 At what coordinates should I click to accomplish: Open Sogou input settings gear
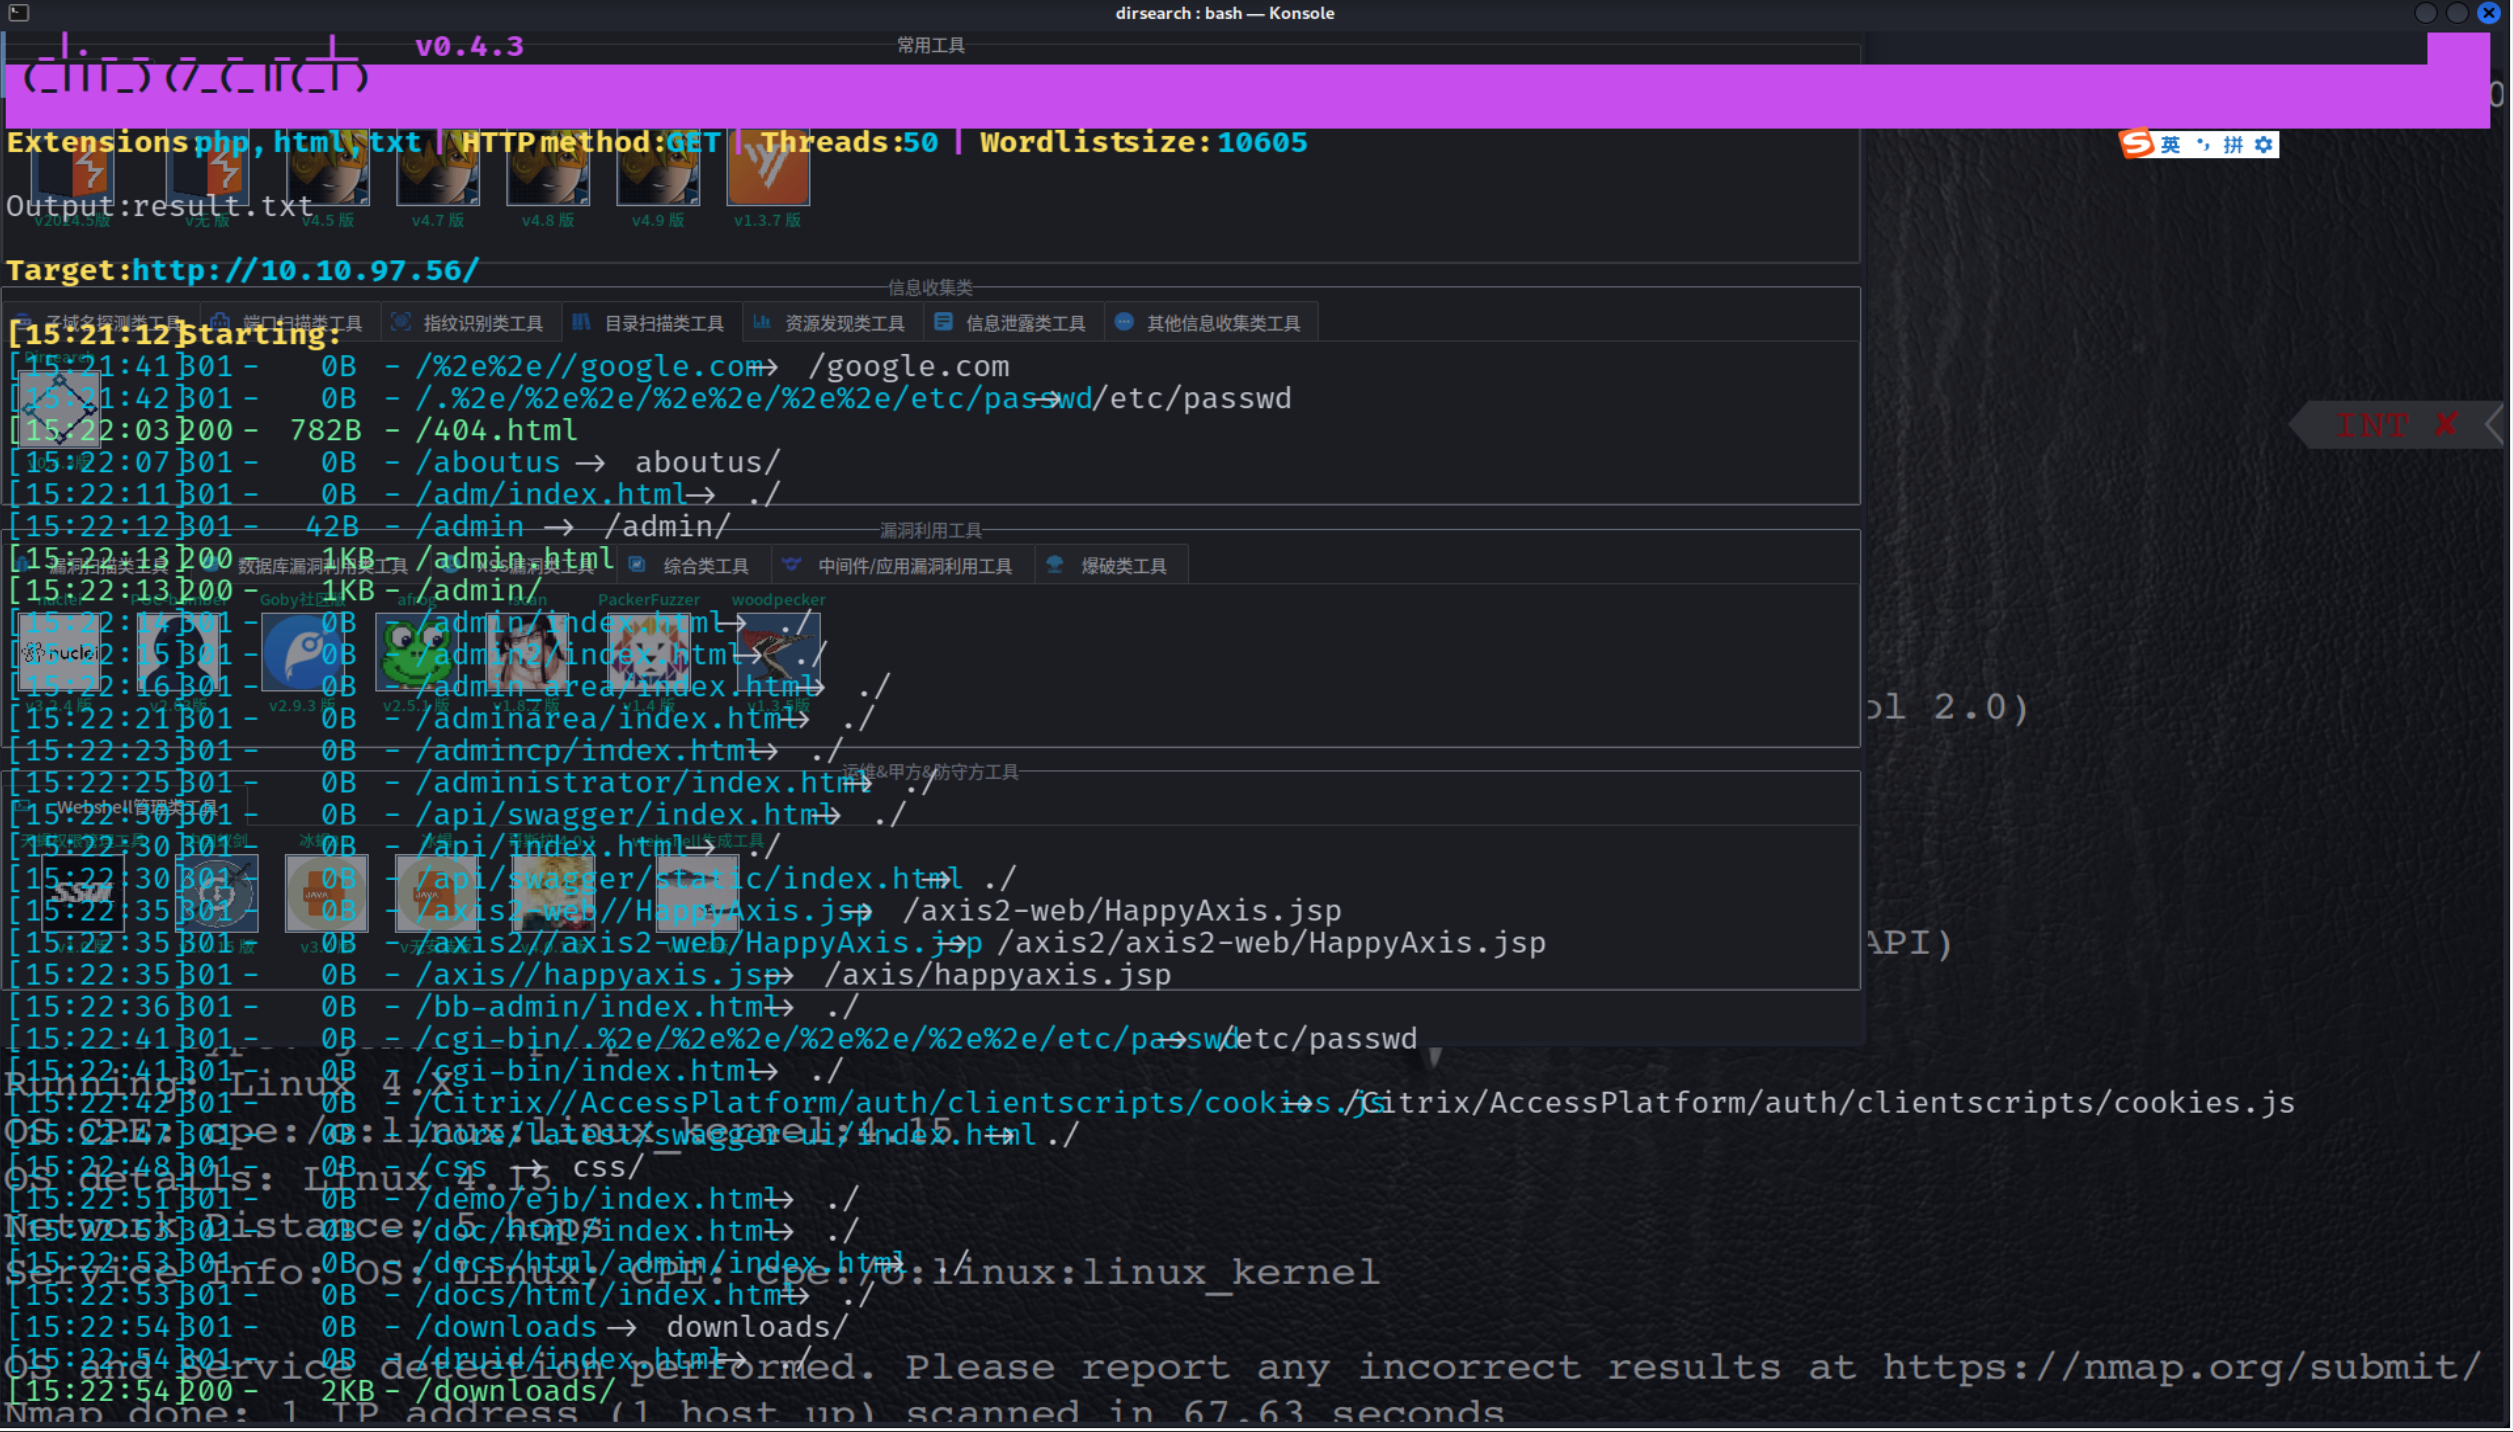click(x=2264, y=145)
